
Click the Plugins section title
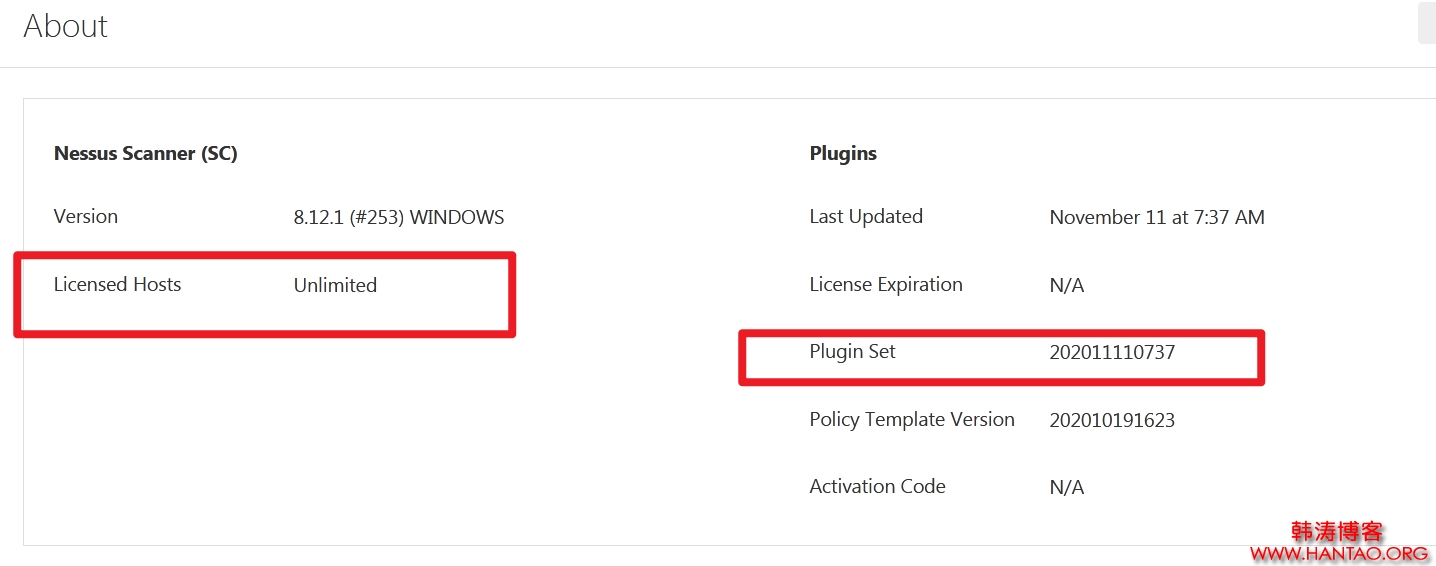[x=843, y=154]
